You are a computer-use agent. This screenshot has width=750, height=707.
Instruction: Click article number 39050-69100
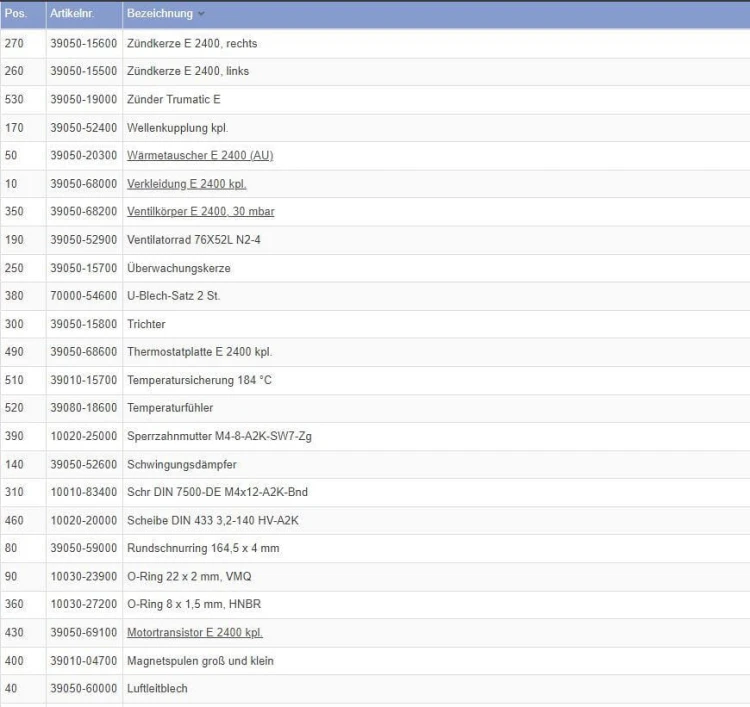click(84, 632)
